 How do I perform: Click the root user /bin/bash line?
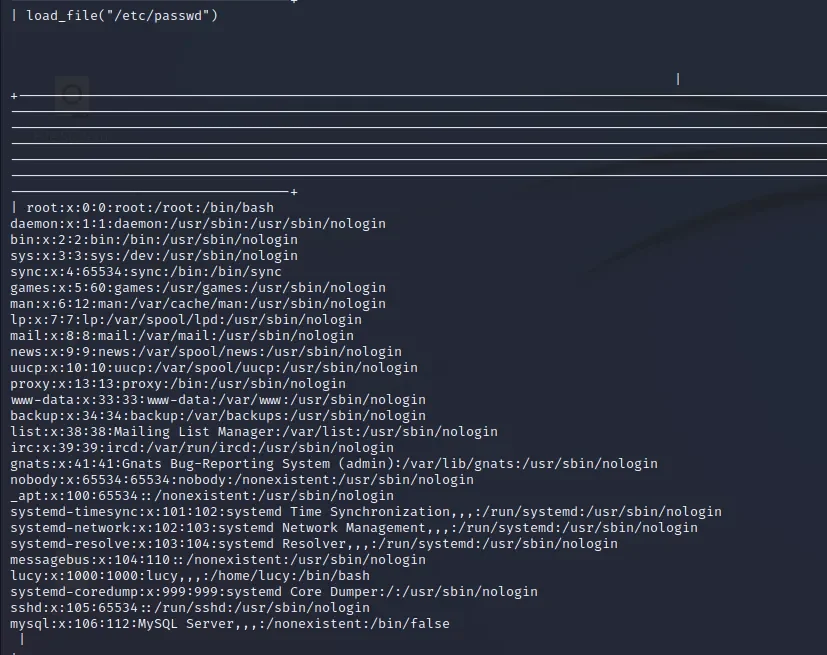[x=150, y=208]
